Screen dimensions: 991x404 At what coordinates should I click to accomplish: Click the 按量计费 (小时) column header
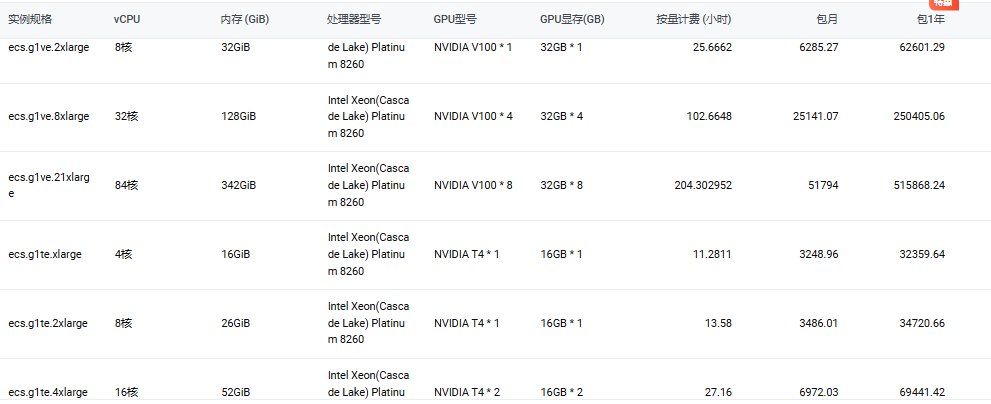coord(694,19)
